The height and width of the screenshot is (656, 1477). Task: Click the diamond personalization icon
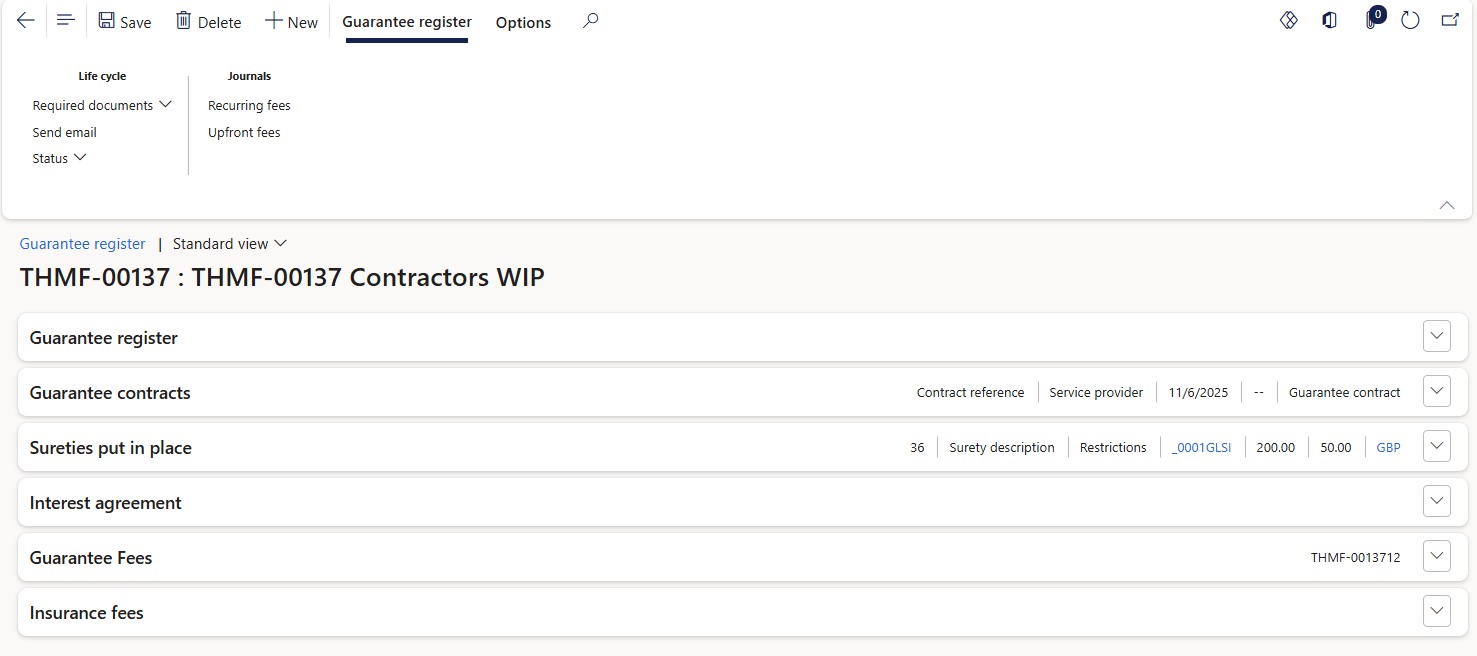[x=1289, y=21]
